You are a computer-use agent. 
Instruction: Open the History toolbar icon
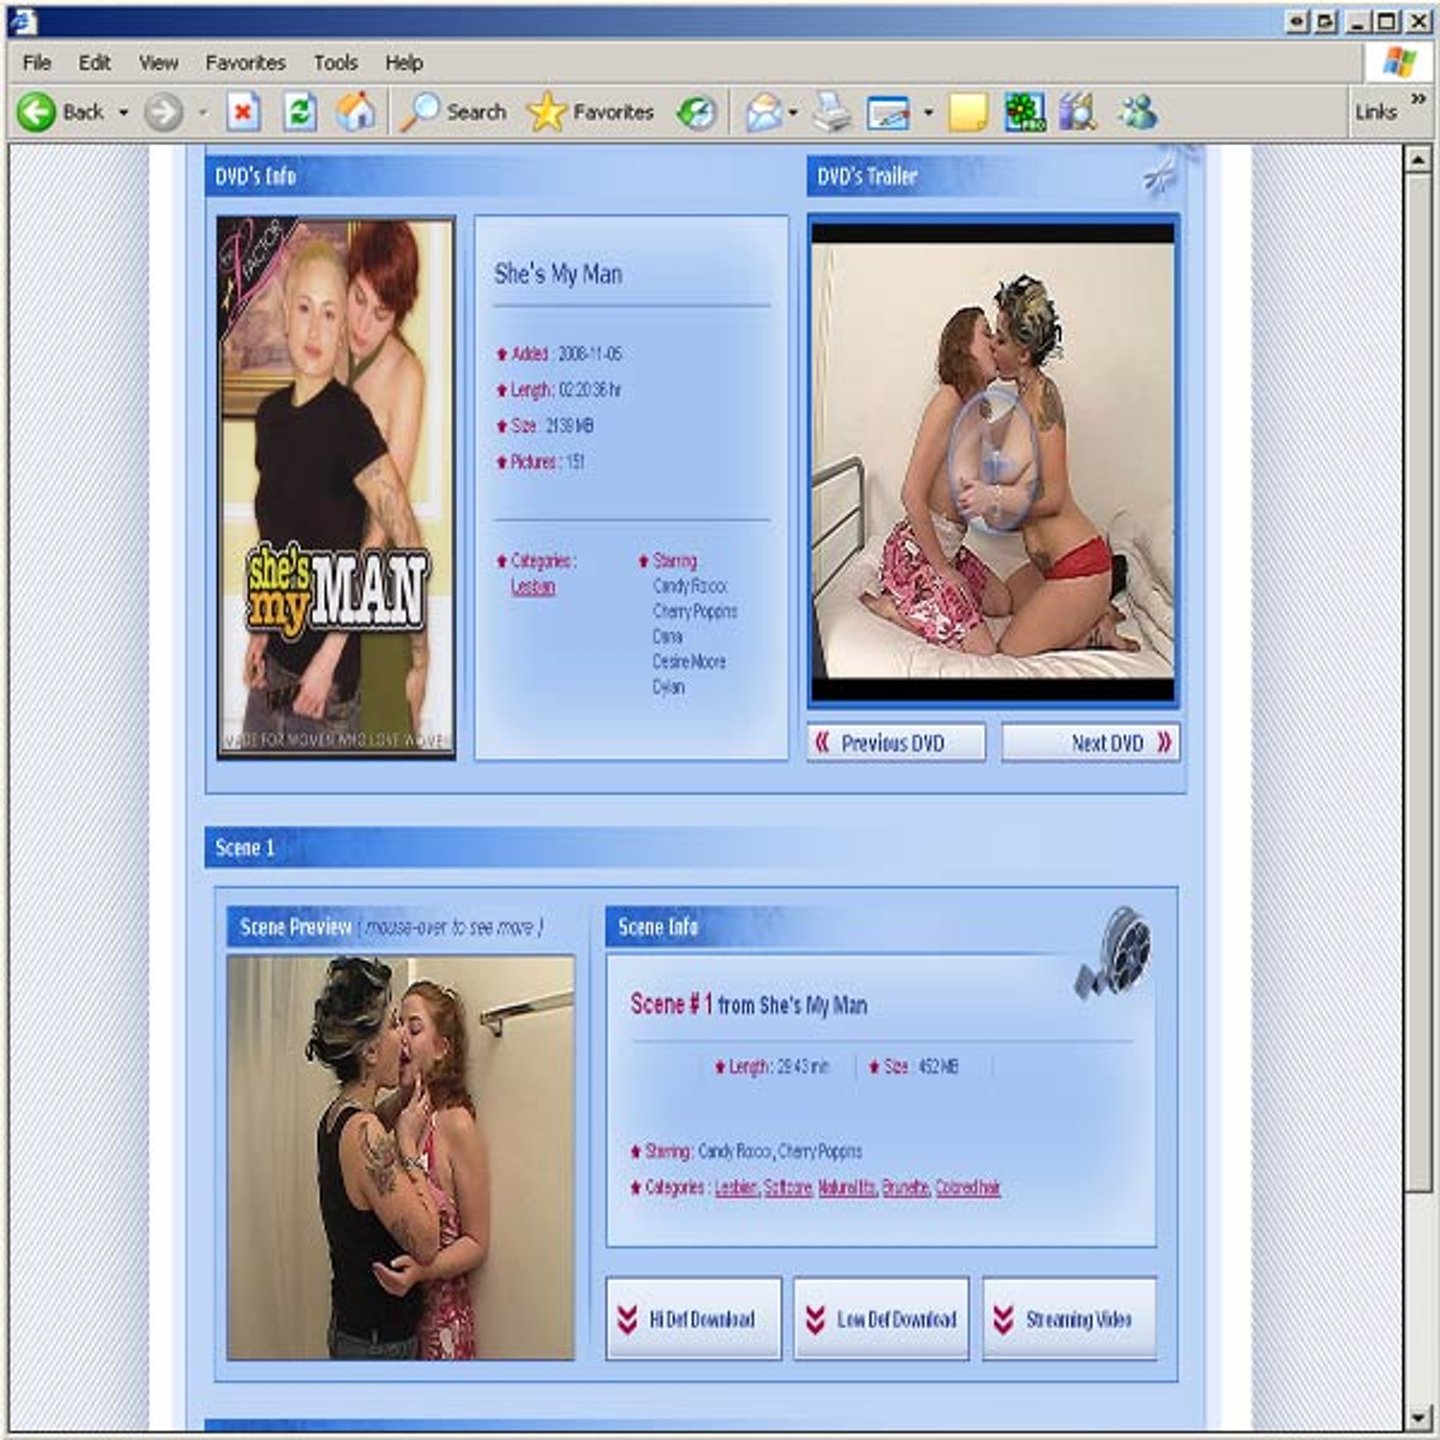pyautogui.click(x=696, y=112)
